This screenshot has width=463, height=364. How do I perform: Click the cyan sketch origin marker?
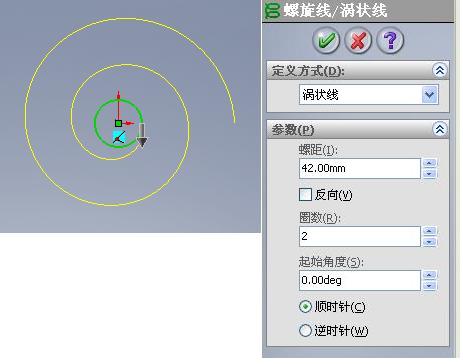point(119,137)
